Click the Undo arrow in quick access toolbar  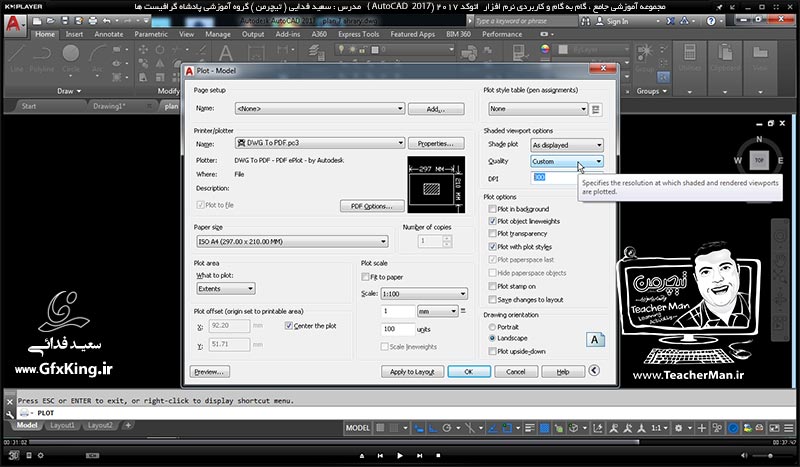106,21
